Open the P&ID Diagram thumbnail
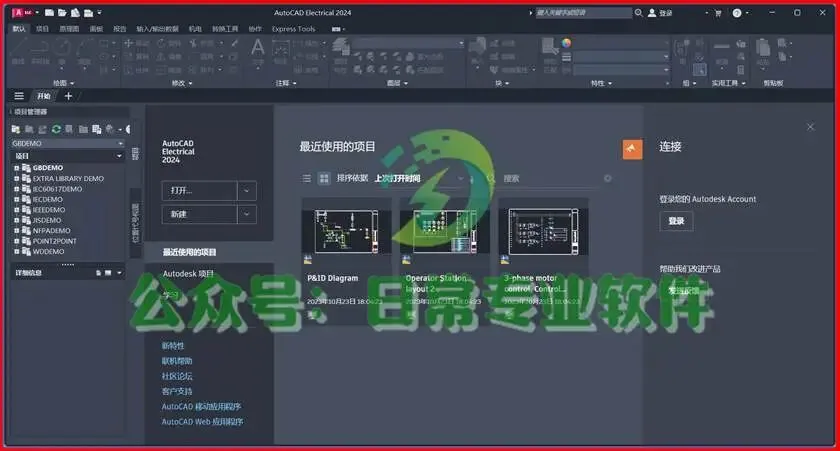The height and width of the screenshot is (451, 840). tap(347, 232)
